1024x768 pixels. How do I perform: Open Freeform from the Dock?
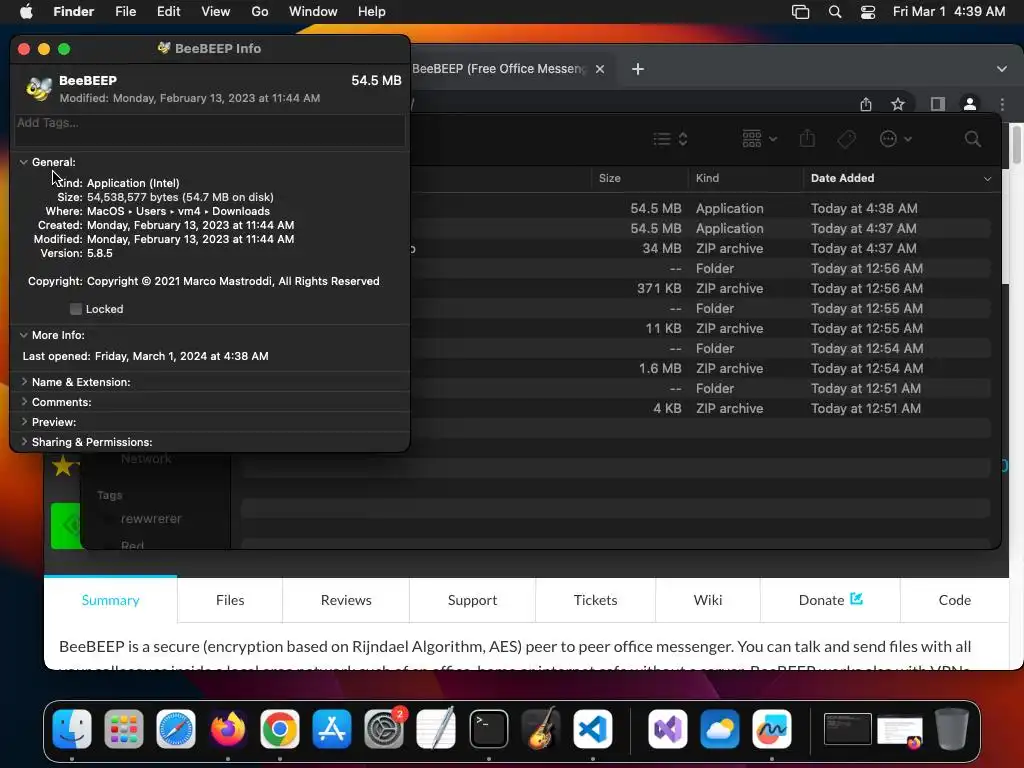click(x=771, y=729)
